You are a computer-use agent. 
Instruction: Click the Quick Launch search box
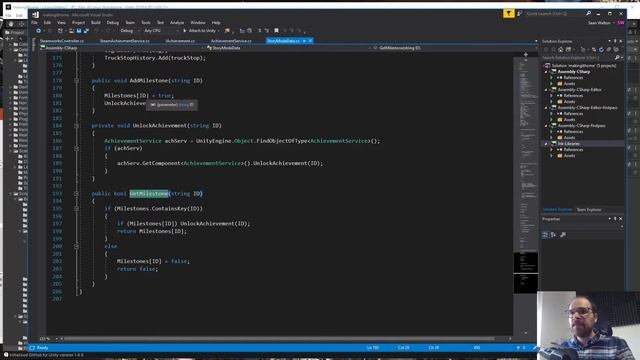pyautogui.click(x=555, y=13)
